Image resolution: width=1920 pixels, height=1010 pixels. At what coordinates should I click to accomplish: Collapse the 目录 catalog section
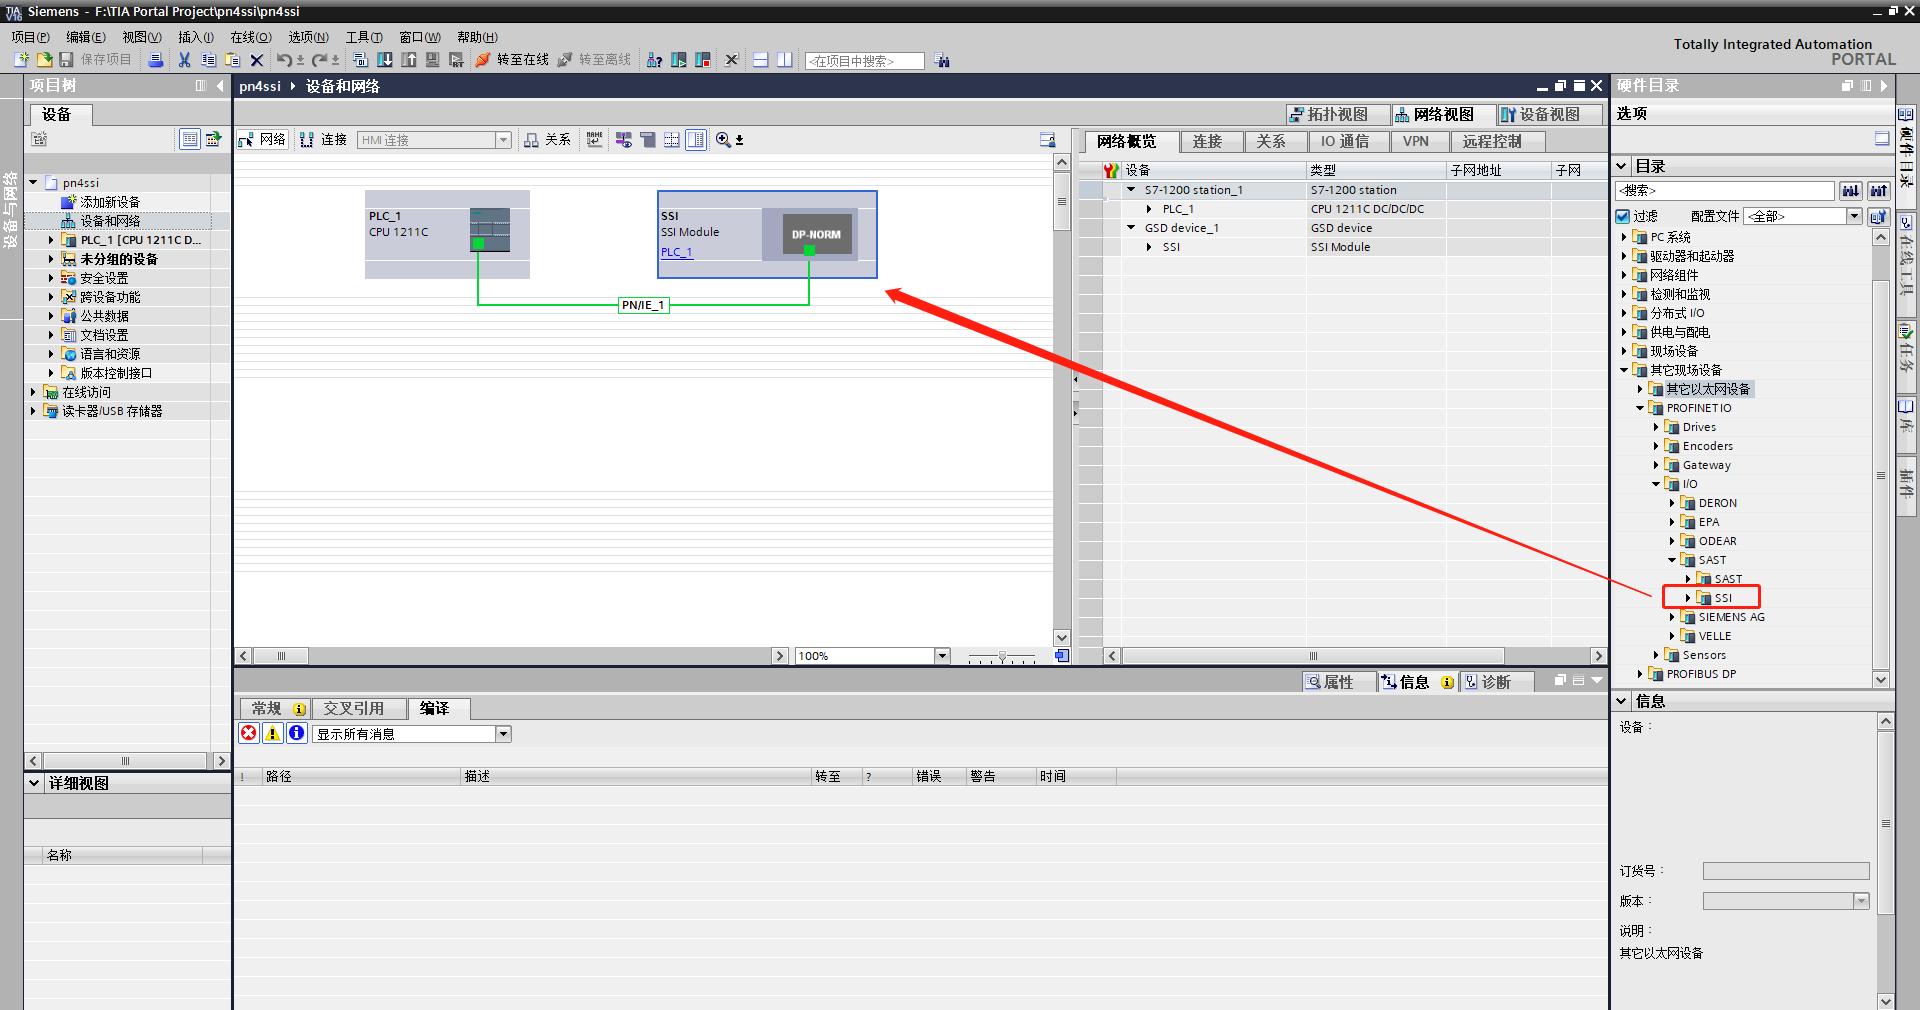click(x=1621, y=166)
